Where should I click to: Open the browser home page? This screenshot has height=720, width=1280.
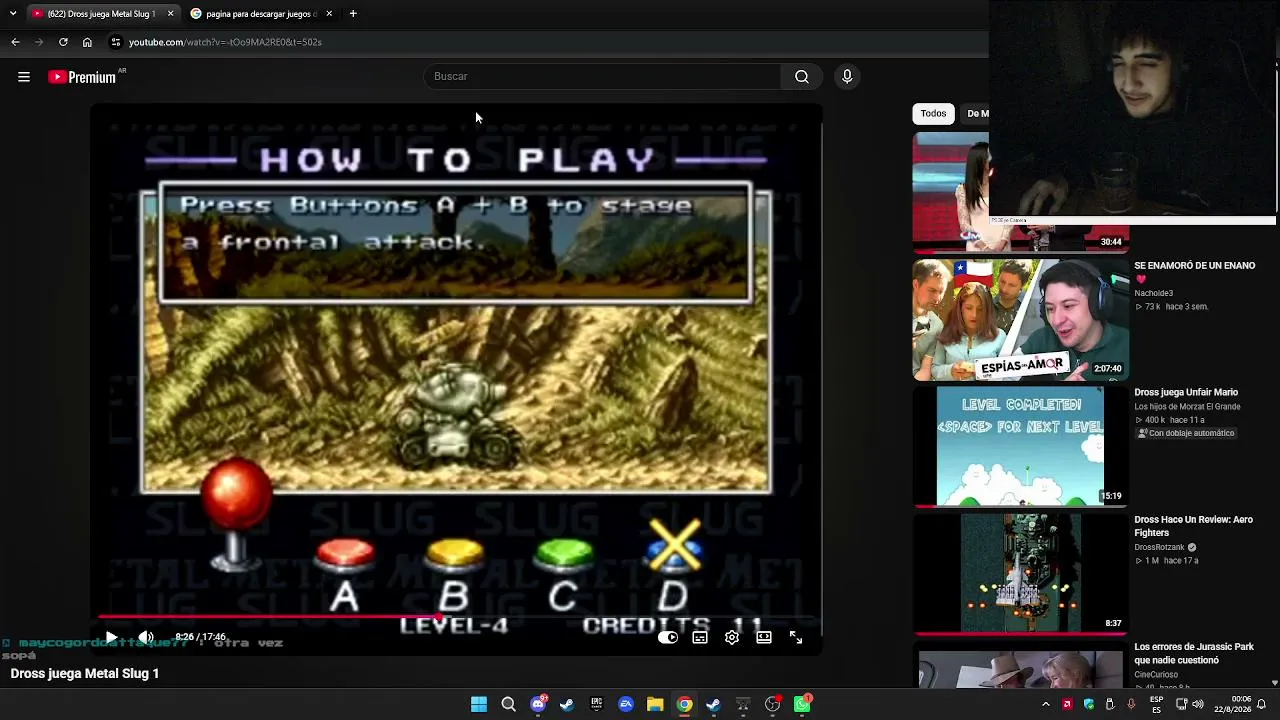87,42
